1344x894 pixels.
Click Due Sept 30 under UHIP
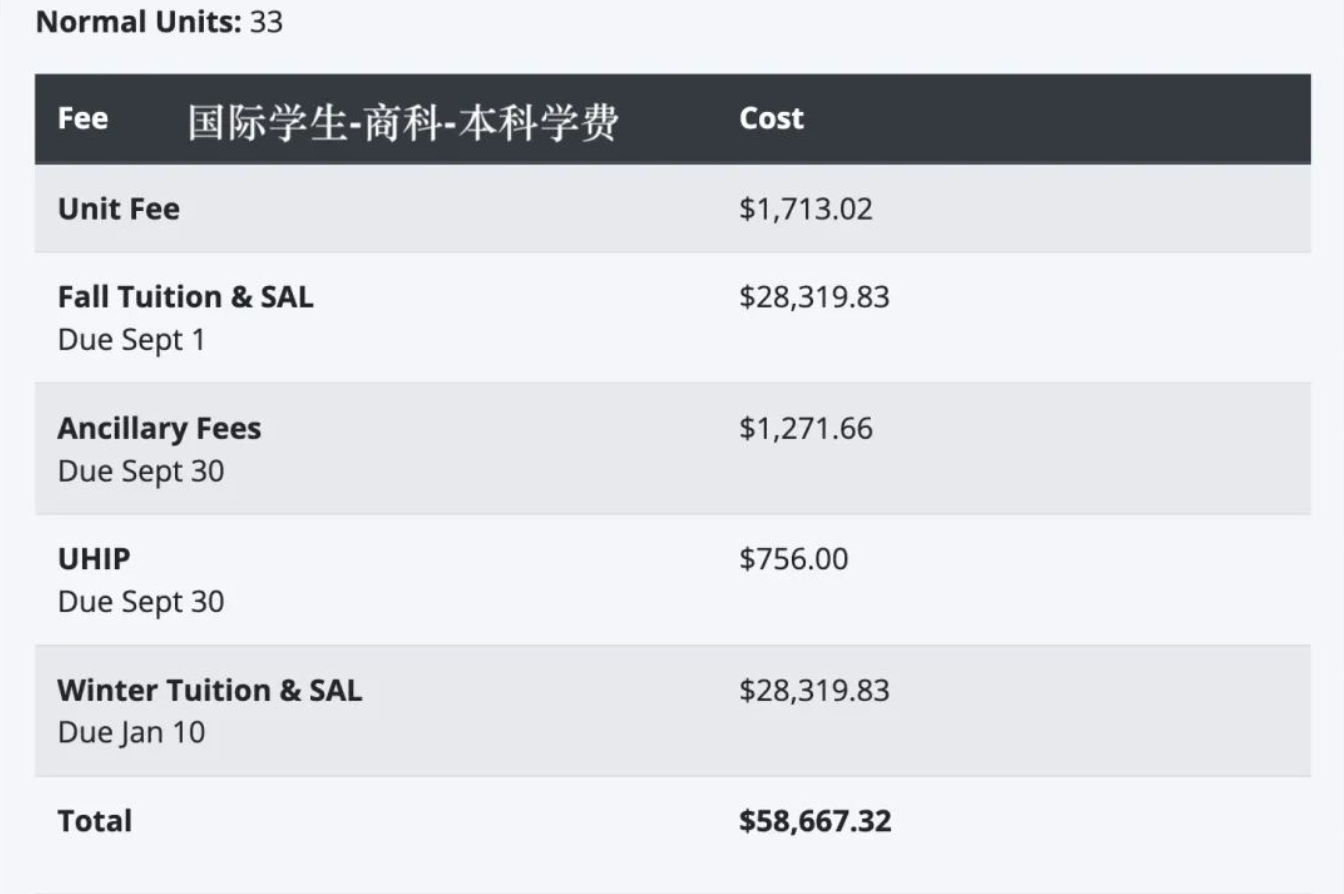[x=140, y=602]
